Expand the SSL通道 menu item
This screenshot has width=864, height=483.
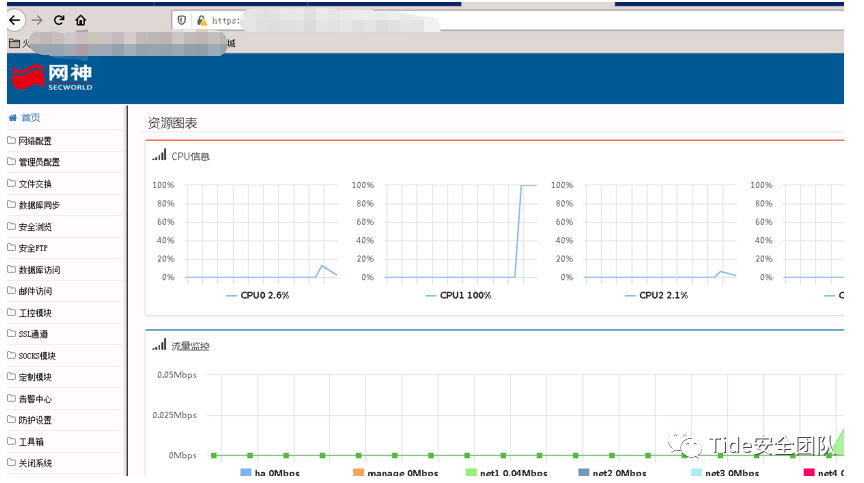point(33,334)
